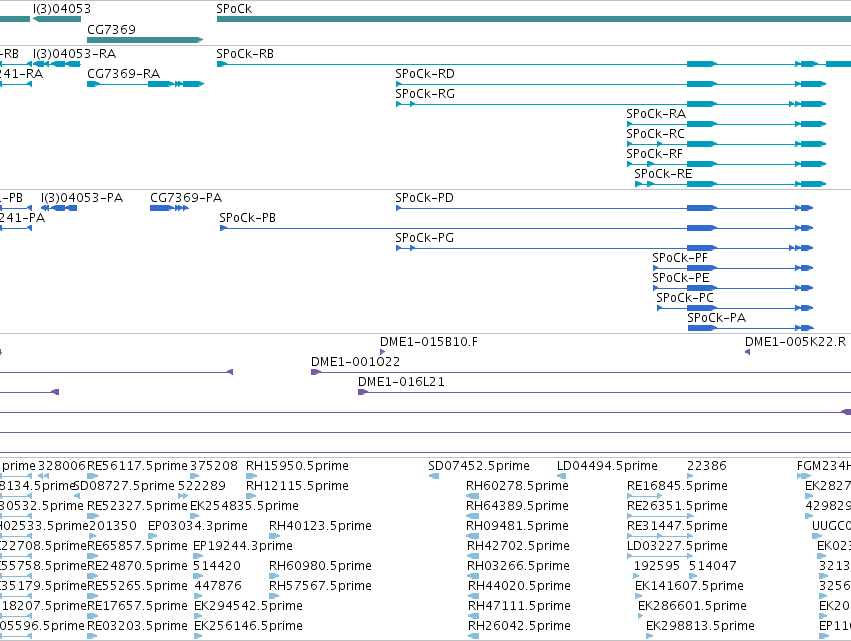Select the RH60980.5prime EST label
The width and height of the screenshot is (851, 641).
(320, 566)
